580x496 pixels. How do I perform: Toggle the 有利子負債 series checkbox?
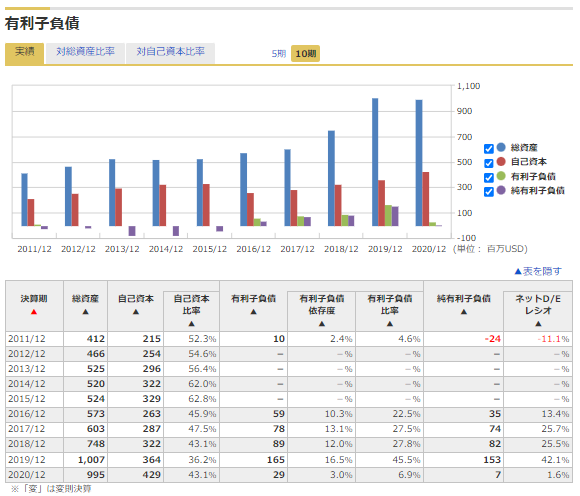point(489,178)
